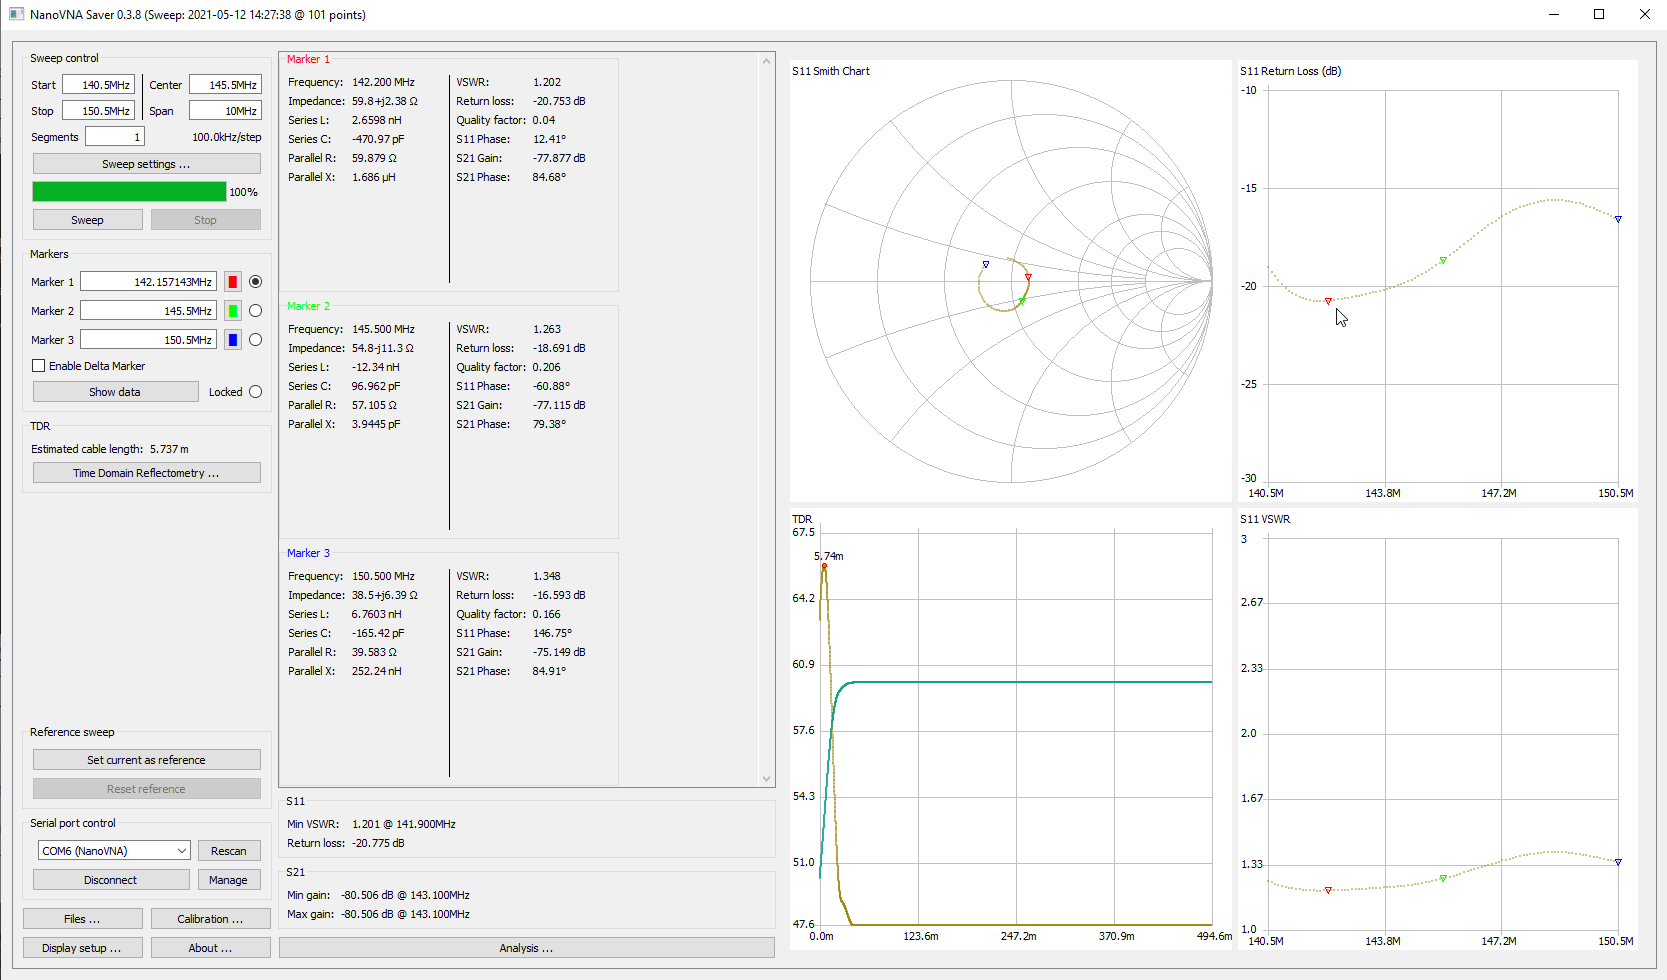The height and width of the screenshot is (980, 1667).
Task: Click the blue Marker 3 triangle on Return Loss chart
Action: pyautogui.click(x=1618, y=219)
